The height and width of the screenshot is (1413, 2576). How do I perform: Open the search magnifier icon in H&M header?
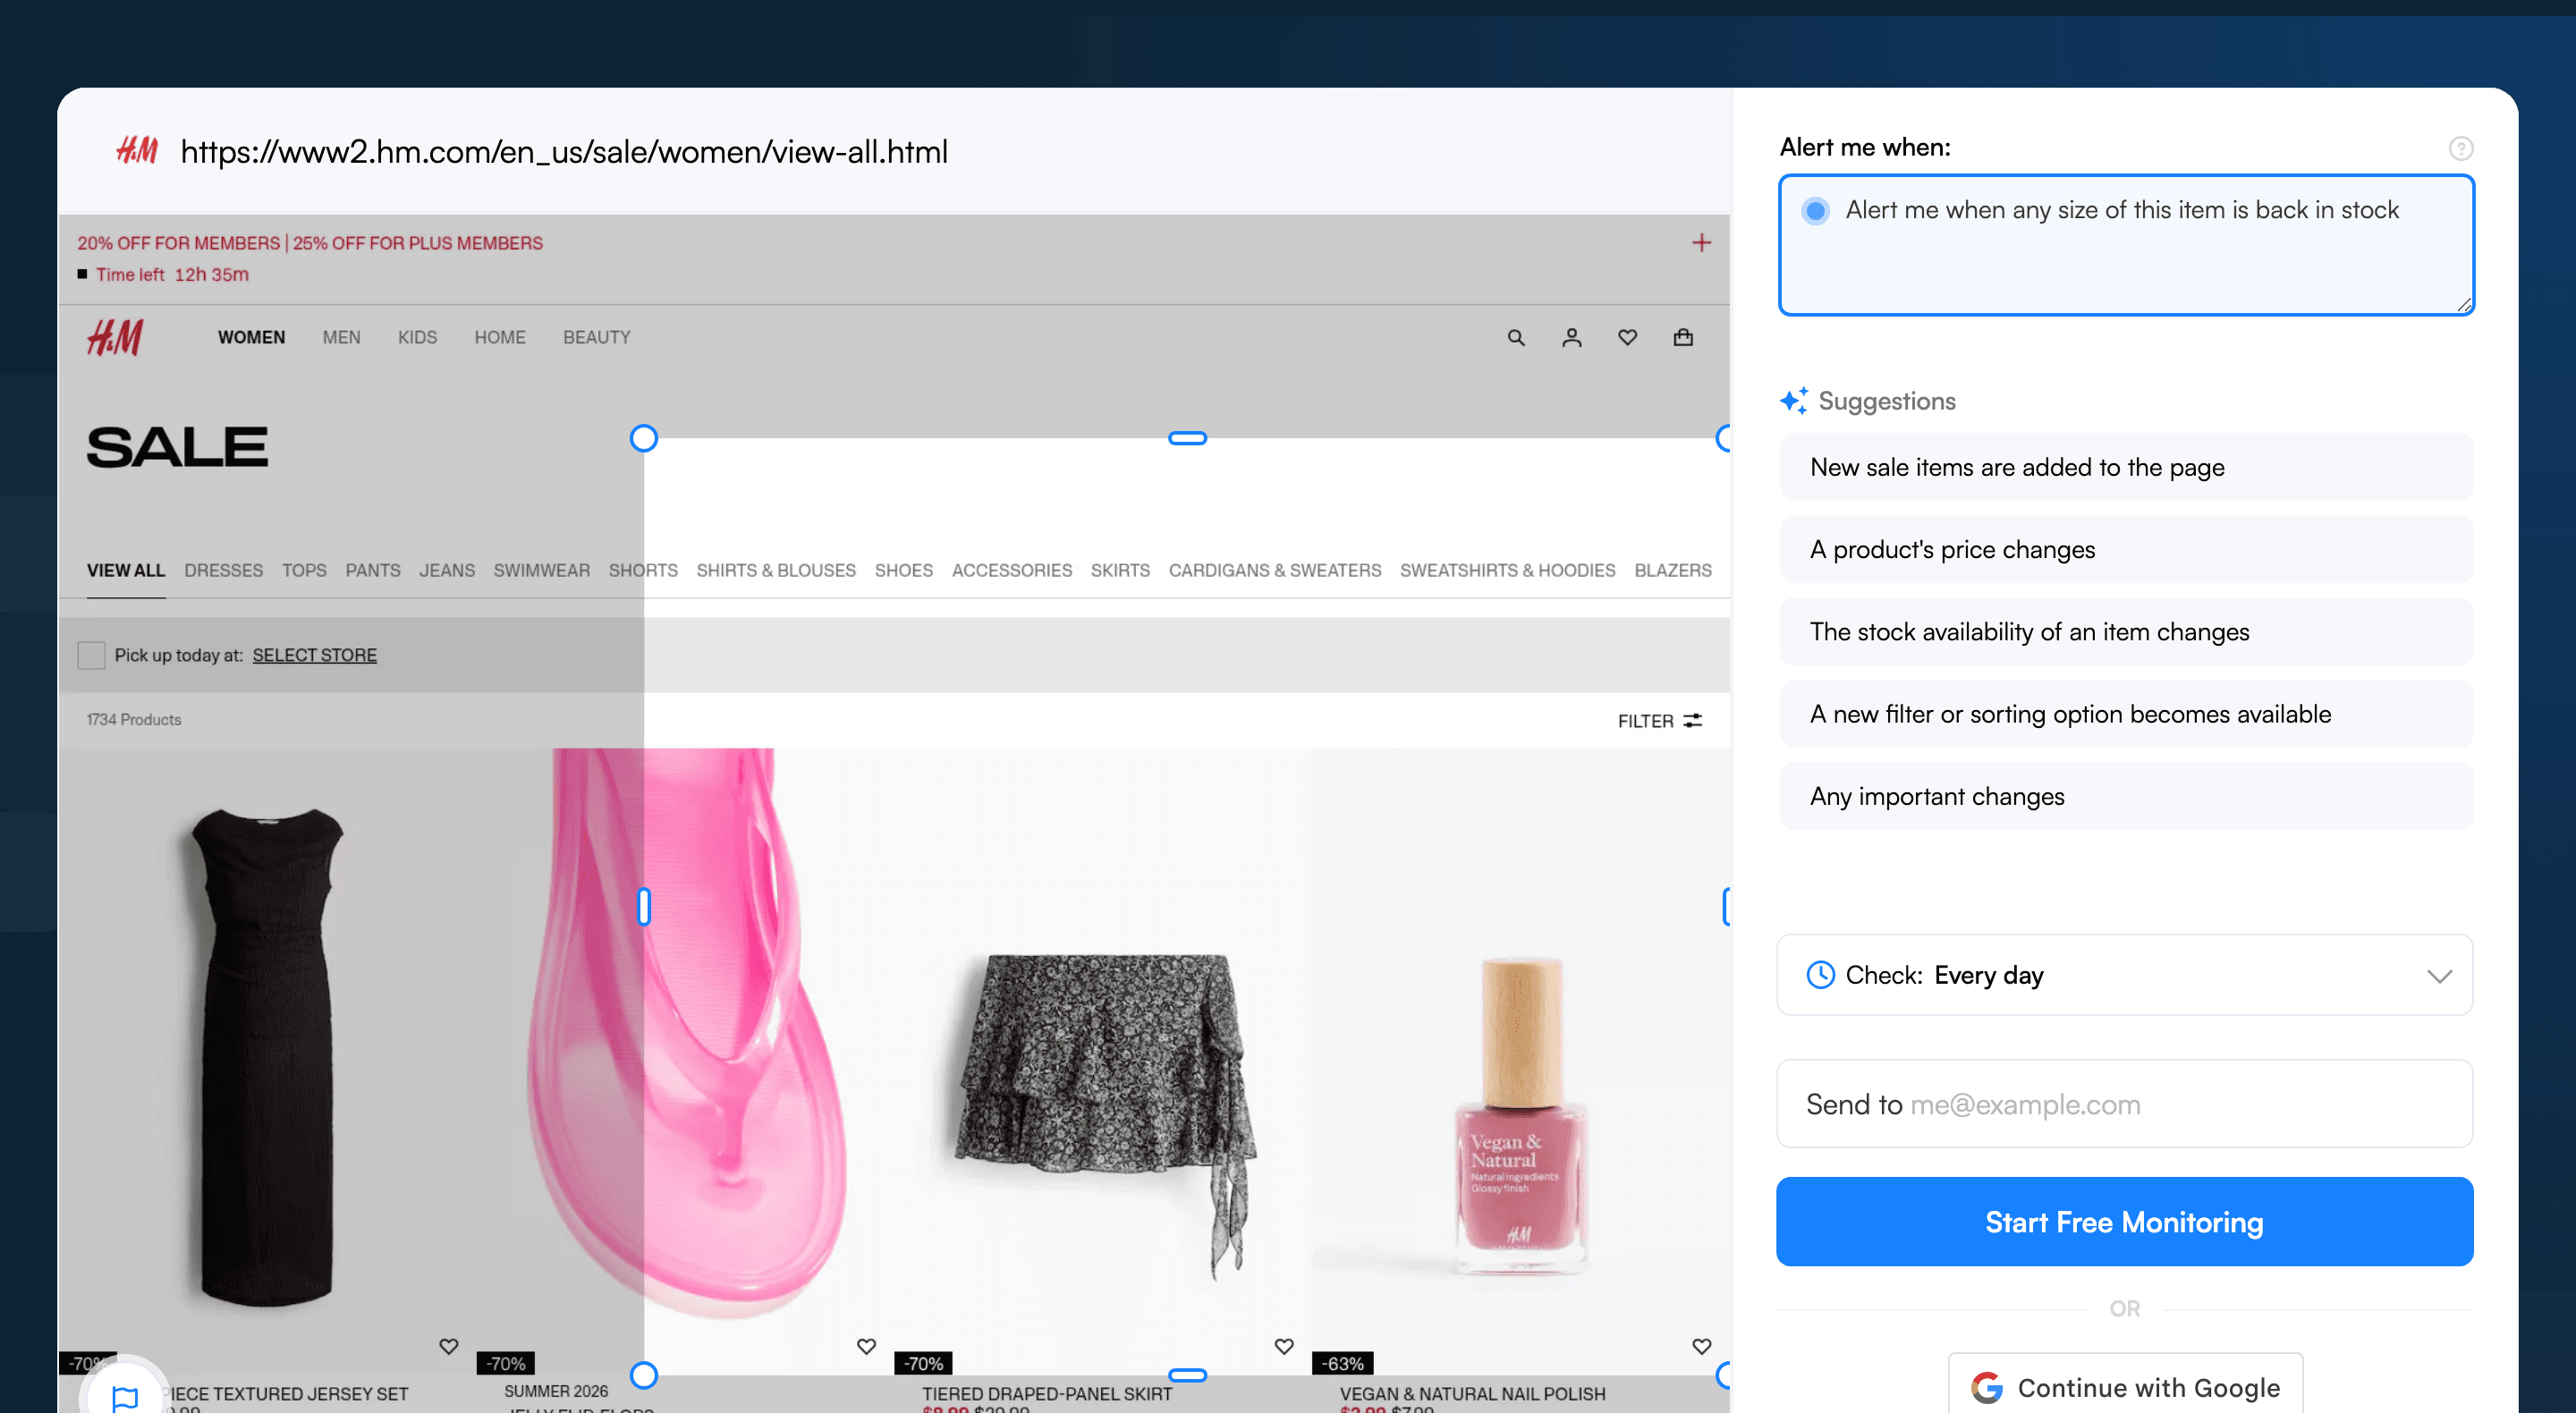click(1516, 338)
